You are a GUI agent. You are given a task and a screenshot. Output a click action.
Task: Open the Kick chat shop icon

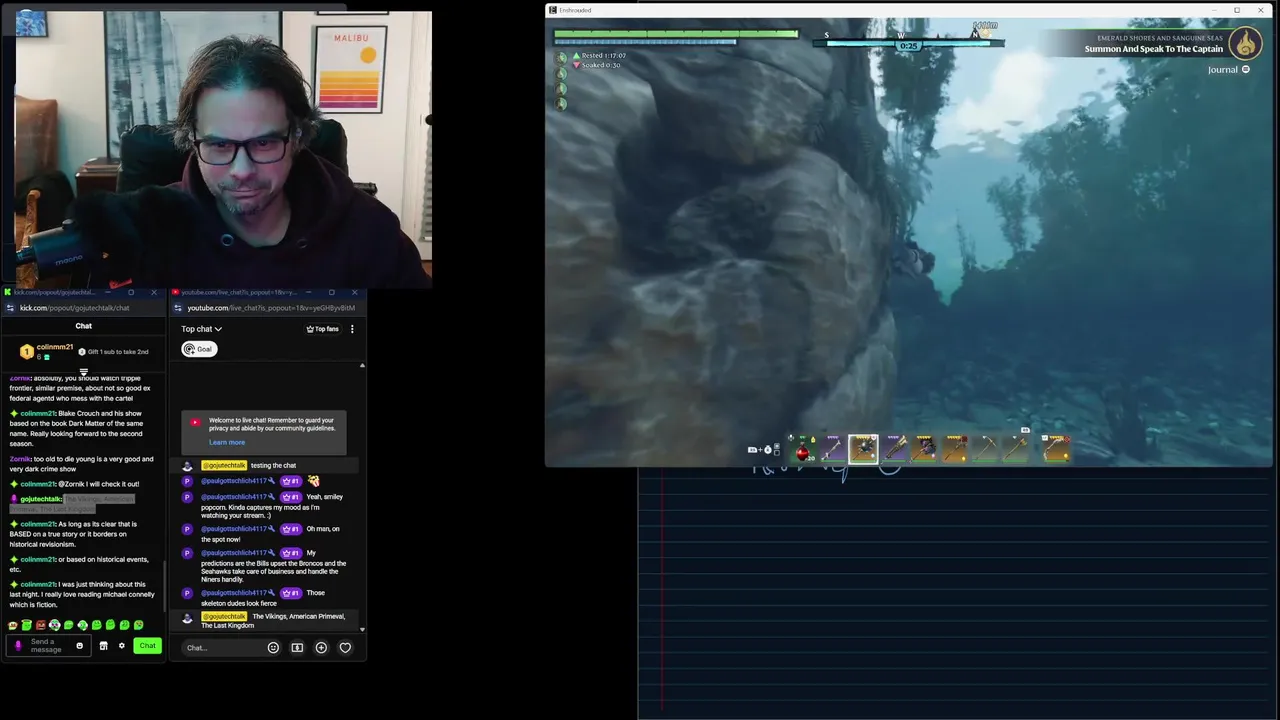click(103, 646)
